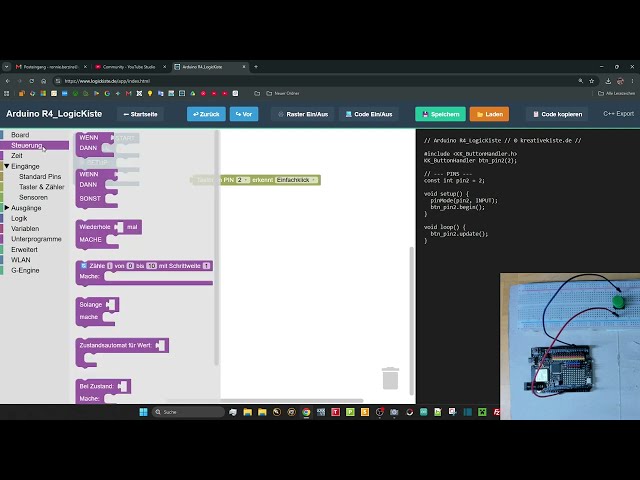Click the taskbar Suche search field
This screenshot has width=640, height=480.
tap(188, 412)
